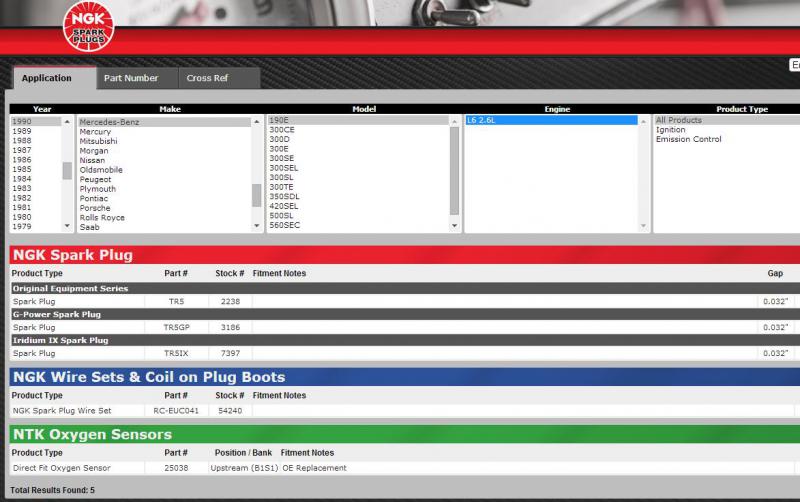The height and width of the screenshot is (502, 800).
Task: Select 560SEC in Model list
Action: point(285,225)
